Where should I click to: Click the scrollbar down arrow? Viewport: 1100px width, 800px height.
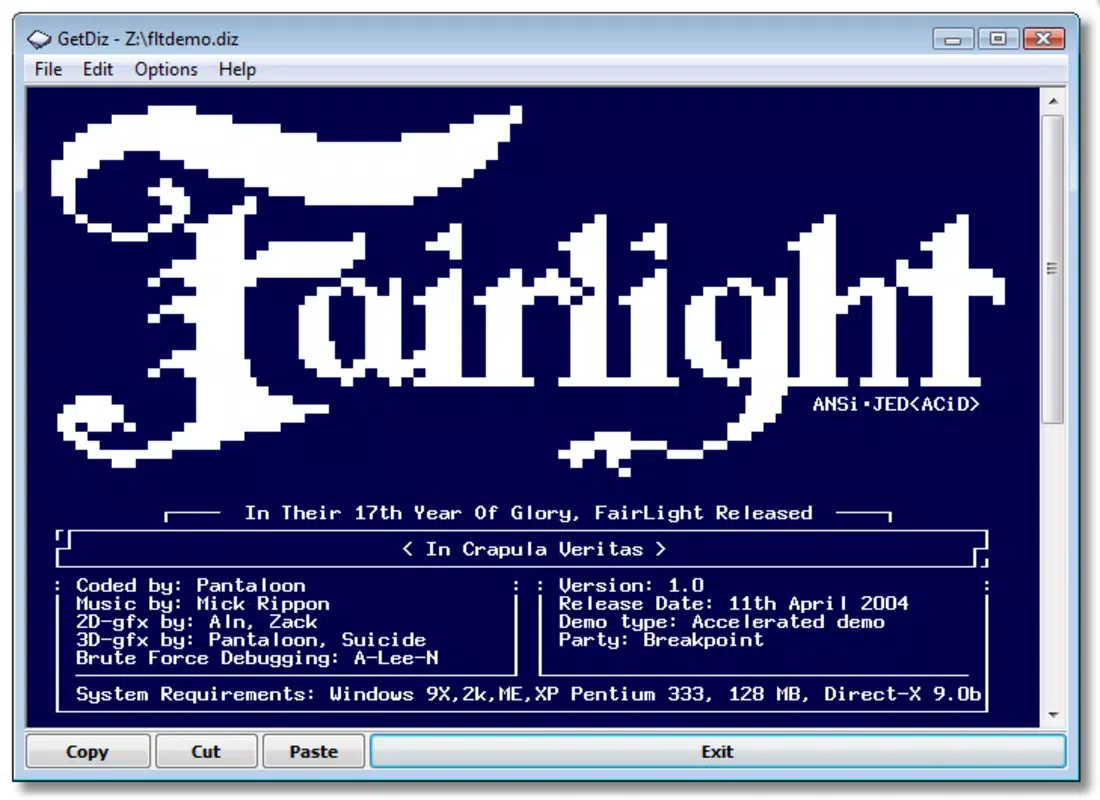(x=1053, y=715)
